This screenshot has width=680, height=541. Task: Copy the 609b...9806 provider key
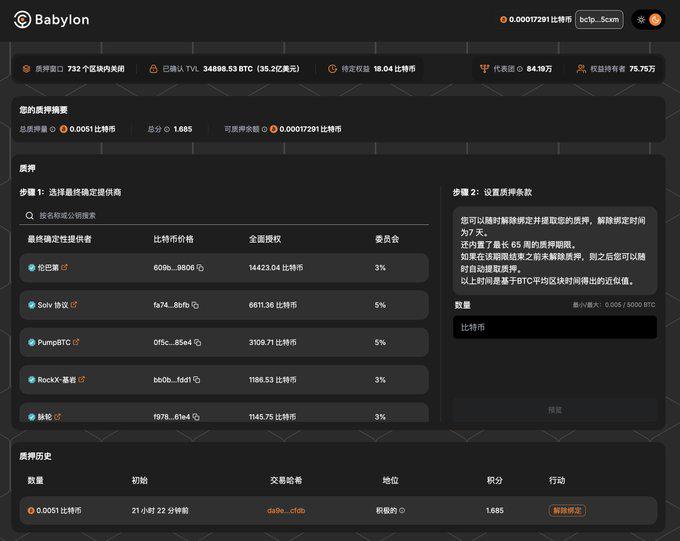click(x=200, y=268)
